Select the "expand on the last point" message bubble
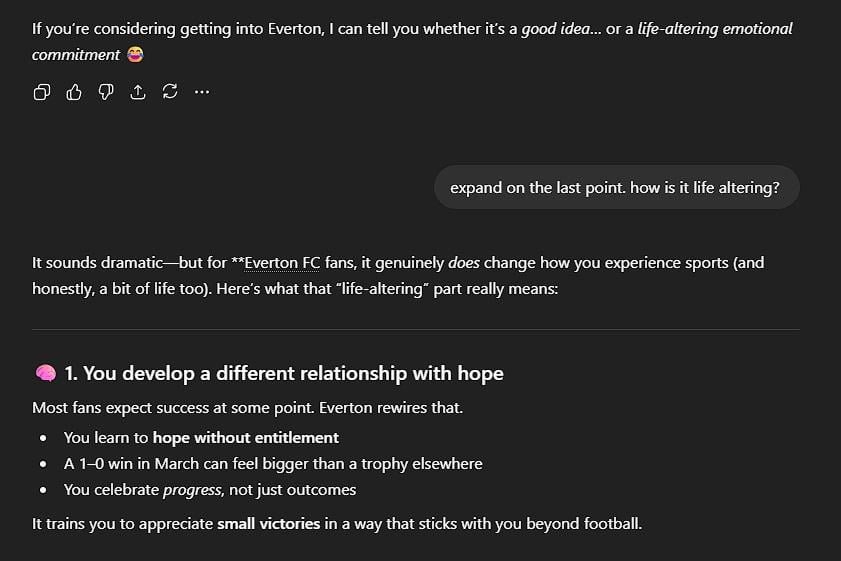Image resolution: width=841 pixels, height=561 pixels. pos(615,187)
